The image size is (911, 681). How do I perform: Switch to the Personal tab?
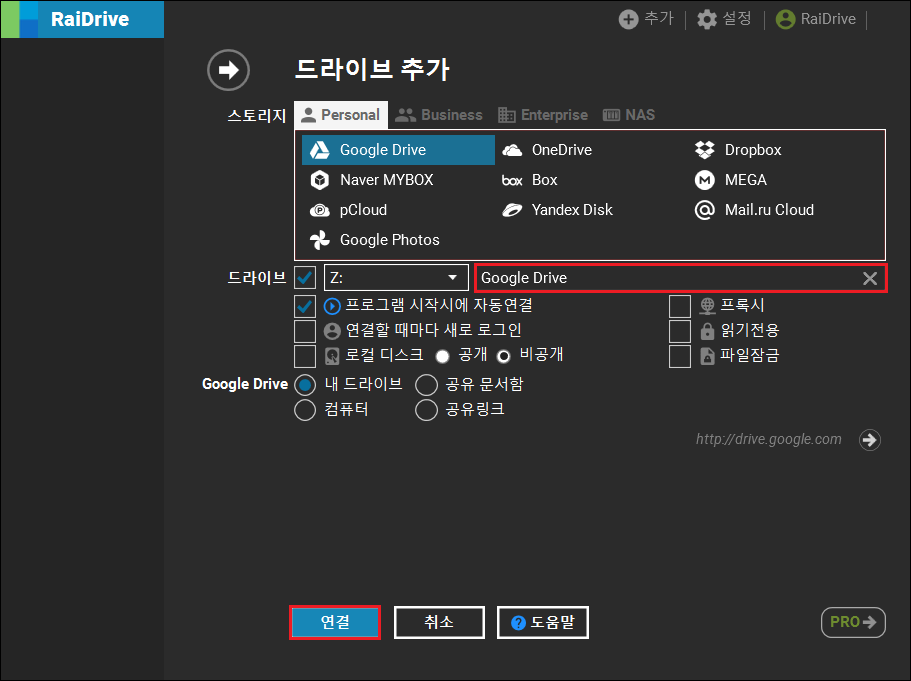coord(341,115)
